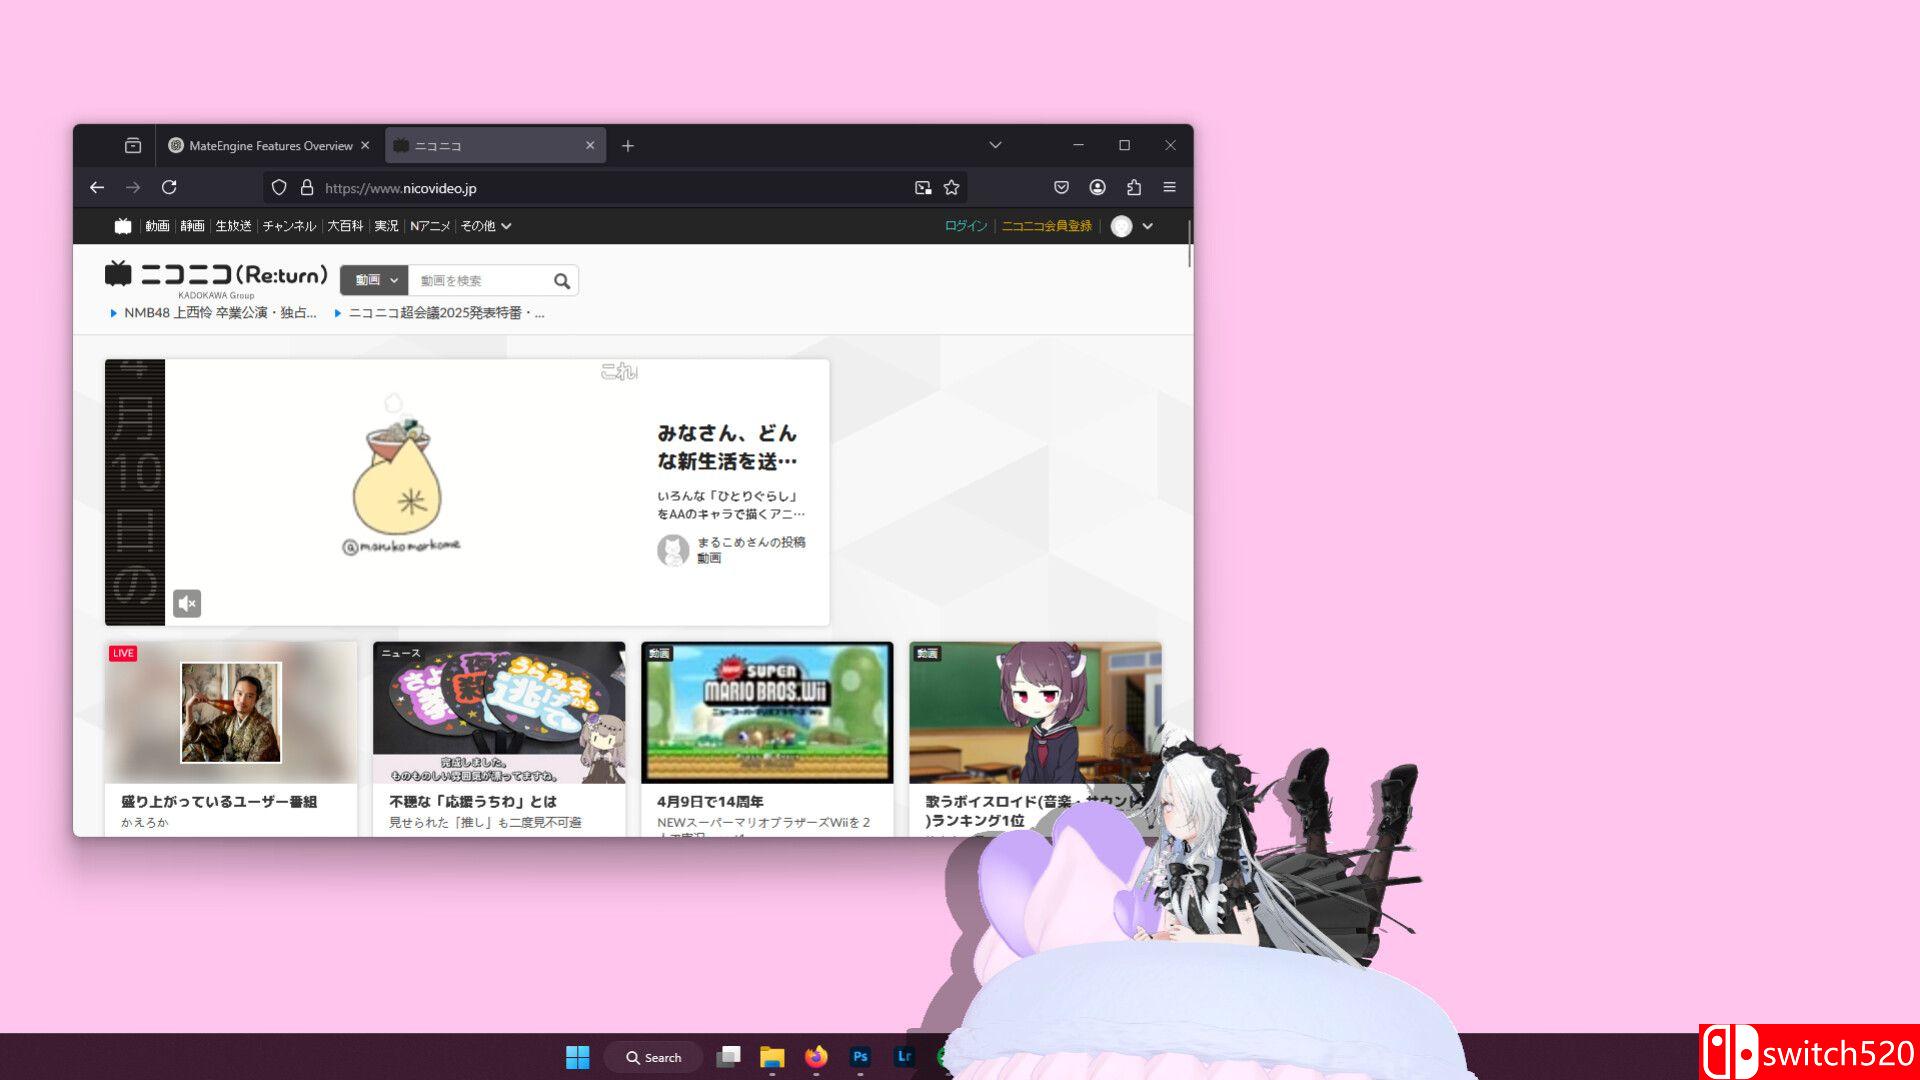The height and width of the screenshot is (1080, 1920).
Task: Launch Photoshop from the taskbar
Action: (x=859, y=1056)
